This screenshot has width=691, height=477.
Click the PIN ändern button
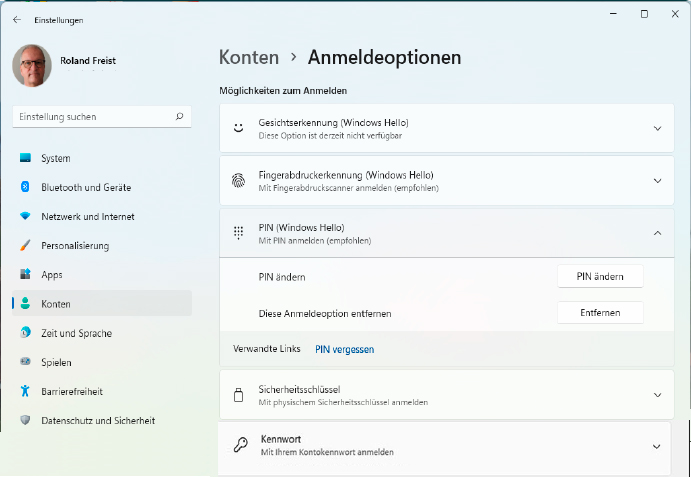coord(600,276)
